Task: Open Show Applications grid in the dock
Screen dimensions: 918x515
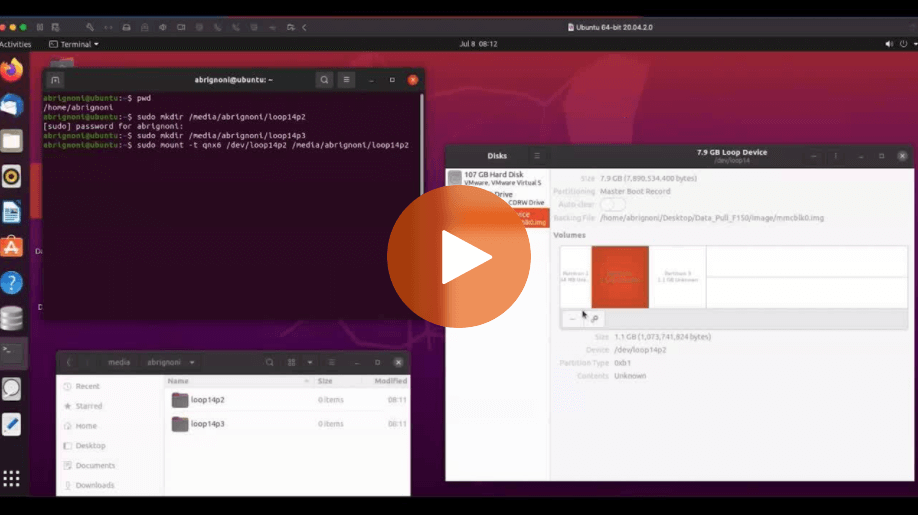Action: coord(12,478)
